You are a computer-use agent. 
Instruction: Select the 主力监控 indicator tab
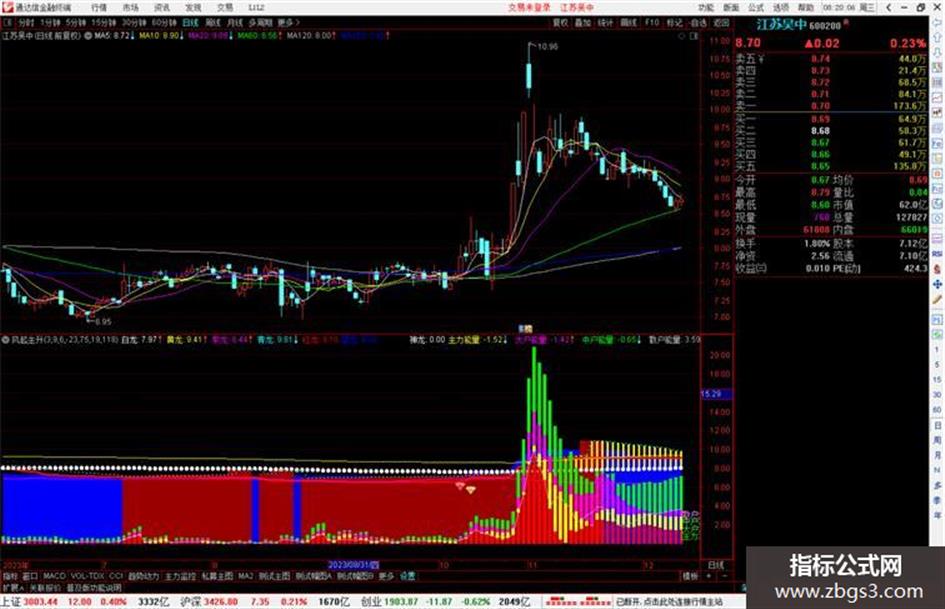(180, 576)
